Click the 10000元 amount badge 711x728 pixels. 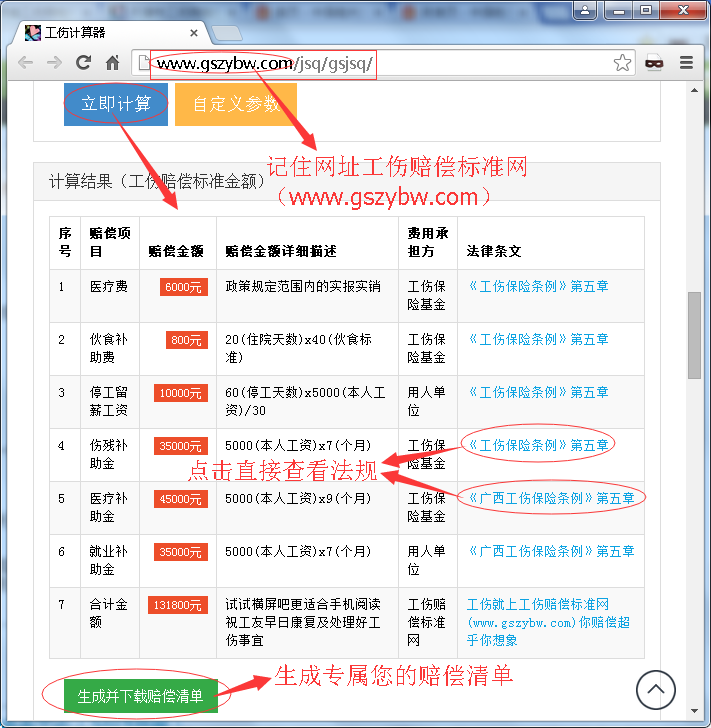point(181,393)
